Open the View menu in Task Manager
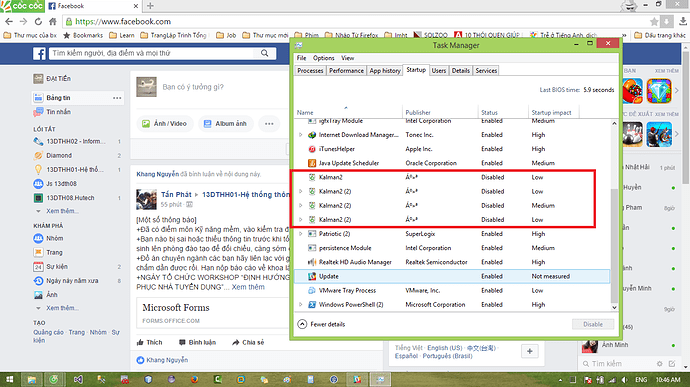This screenshot has width=690, height=387. point(348,58)
